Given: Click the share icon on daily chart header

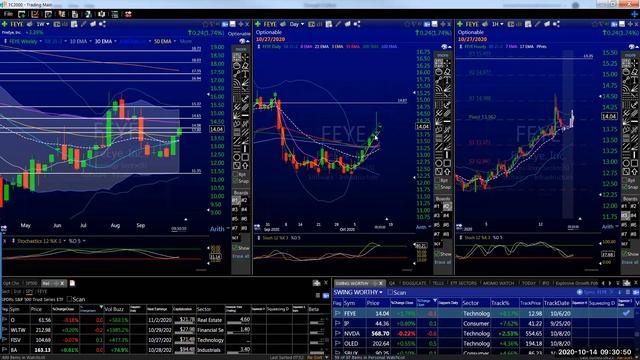Looking at the screenshot, I should pos(357,24).
